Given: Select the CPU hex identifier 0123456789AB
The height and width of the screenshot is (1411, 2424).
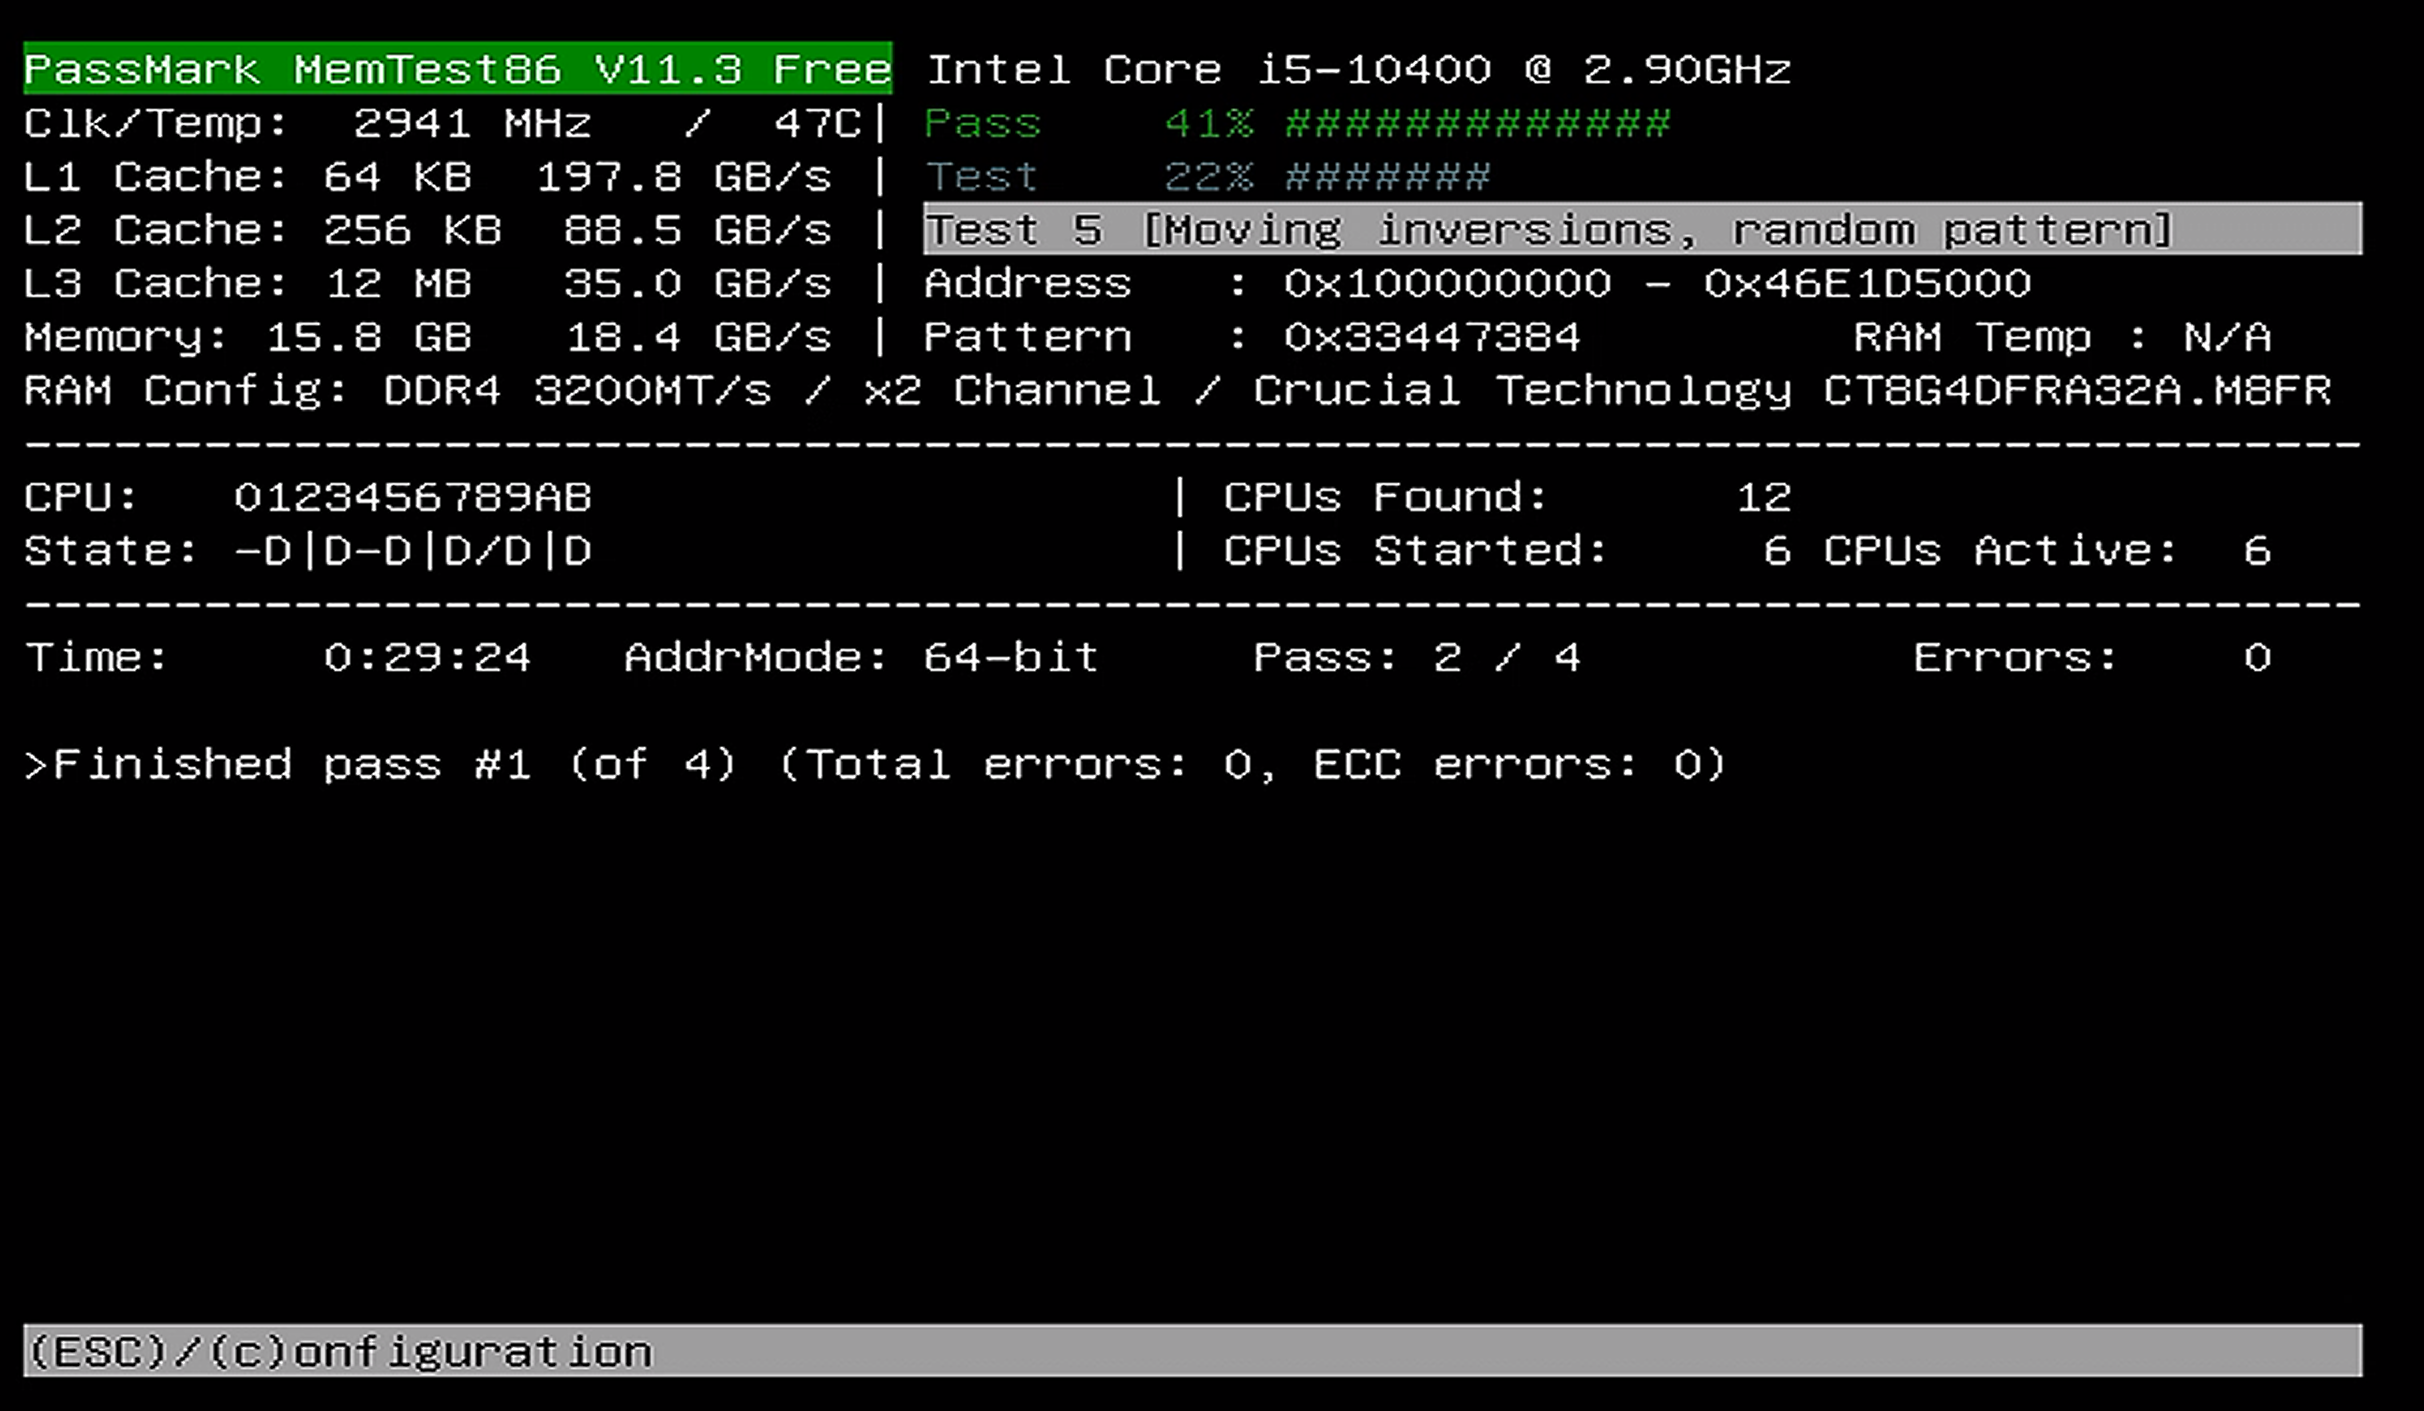Looking at the screenshot, I should pos(415,494).
